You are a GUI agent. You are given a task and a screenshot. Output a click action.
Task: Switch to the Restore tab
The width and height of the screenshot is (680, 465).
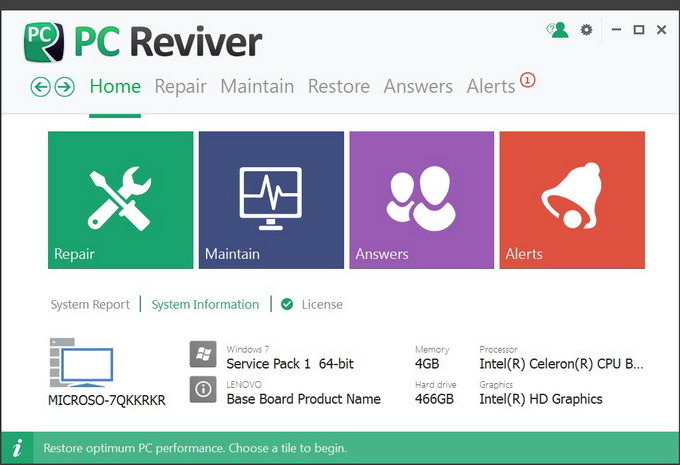[x=339, y=86]
